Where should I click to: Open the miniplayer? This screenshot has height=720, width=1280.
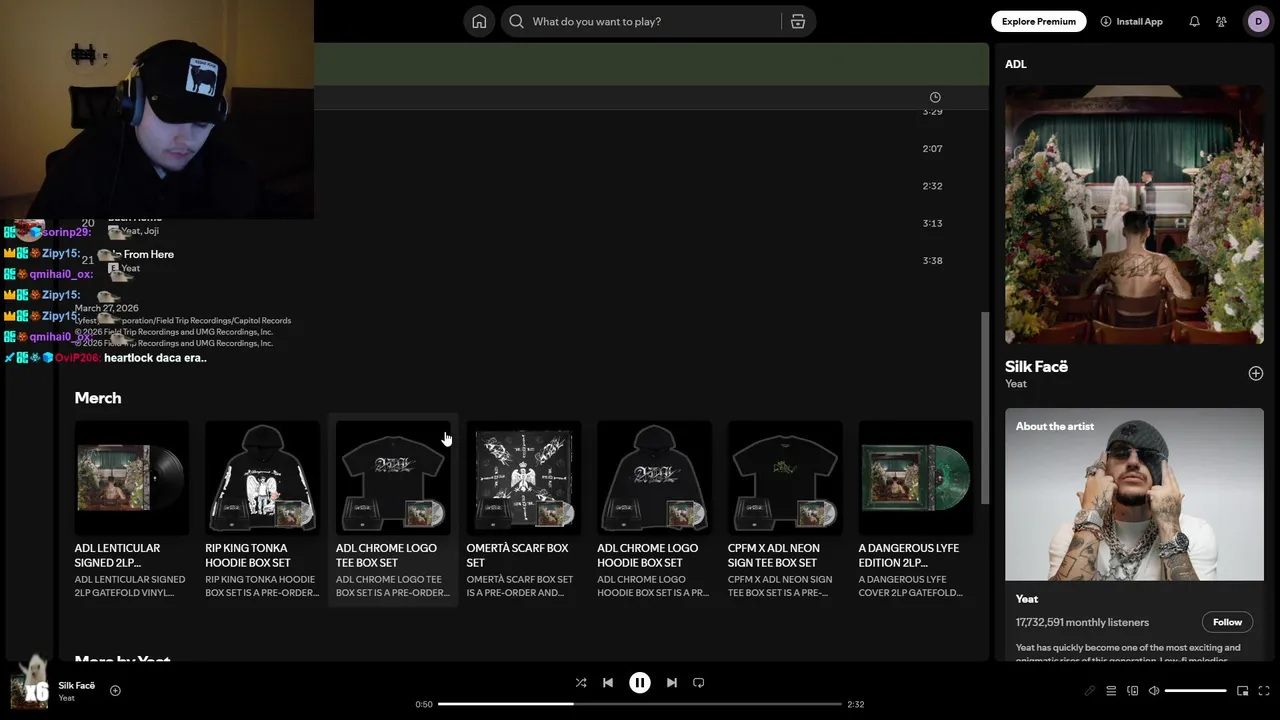[x=1243, y=691]
